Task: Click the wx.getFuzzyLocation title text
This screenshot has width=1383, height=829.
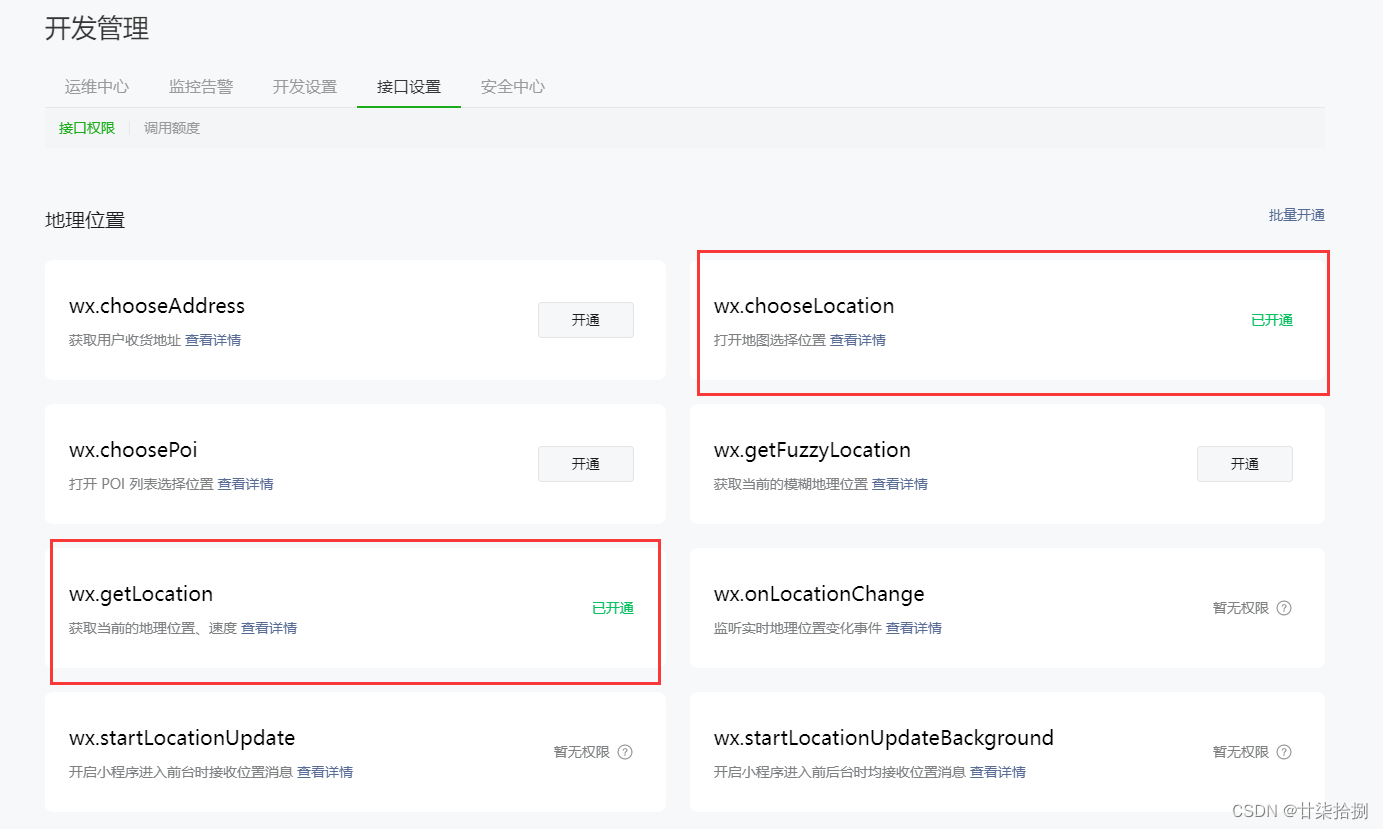Action: coord(812,450)
